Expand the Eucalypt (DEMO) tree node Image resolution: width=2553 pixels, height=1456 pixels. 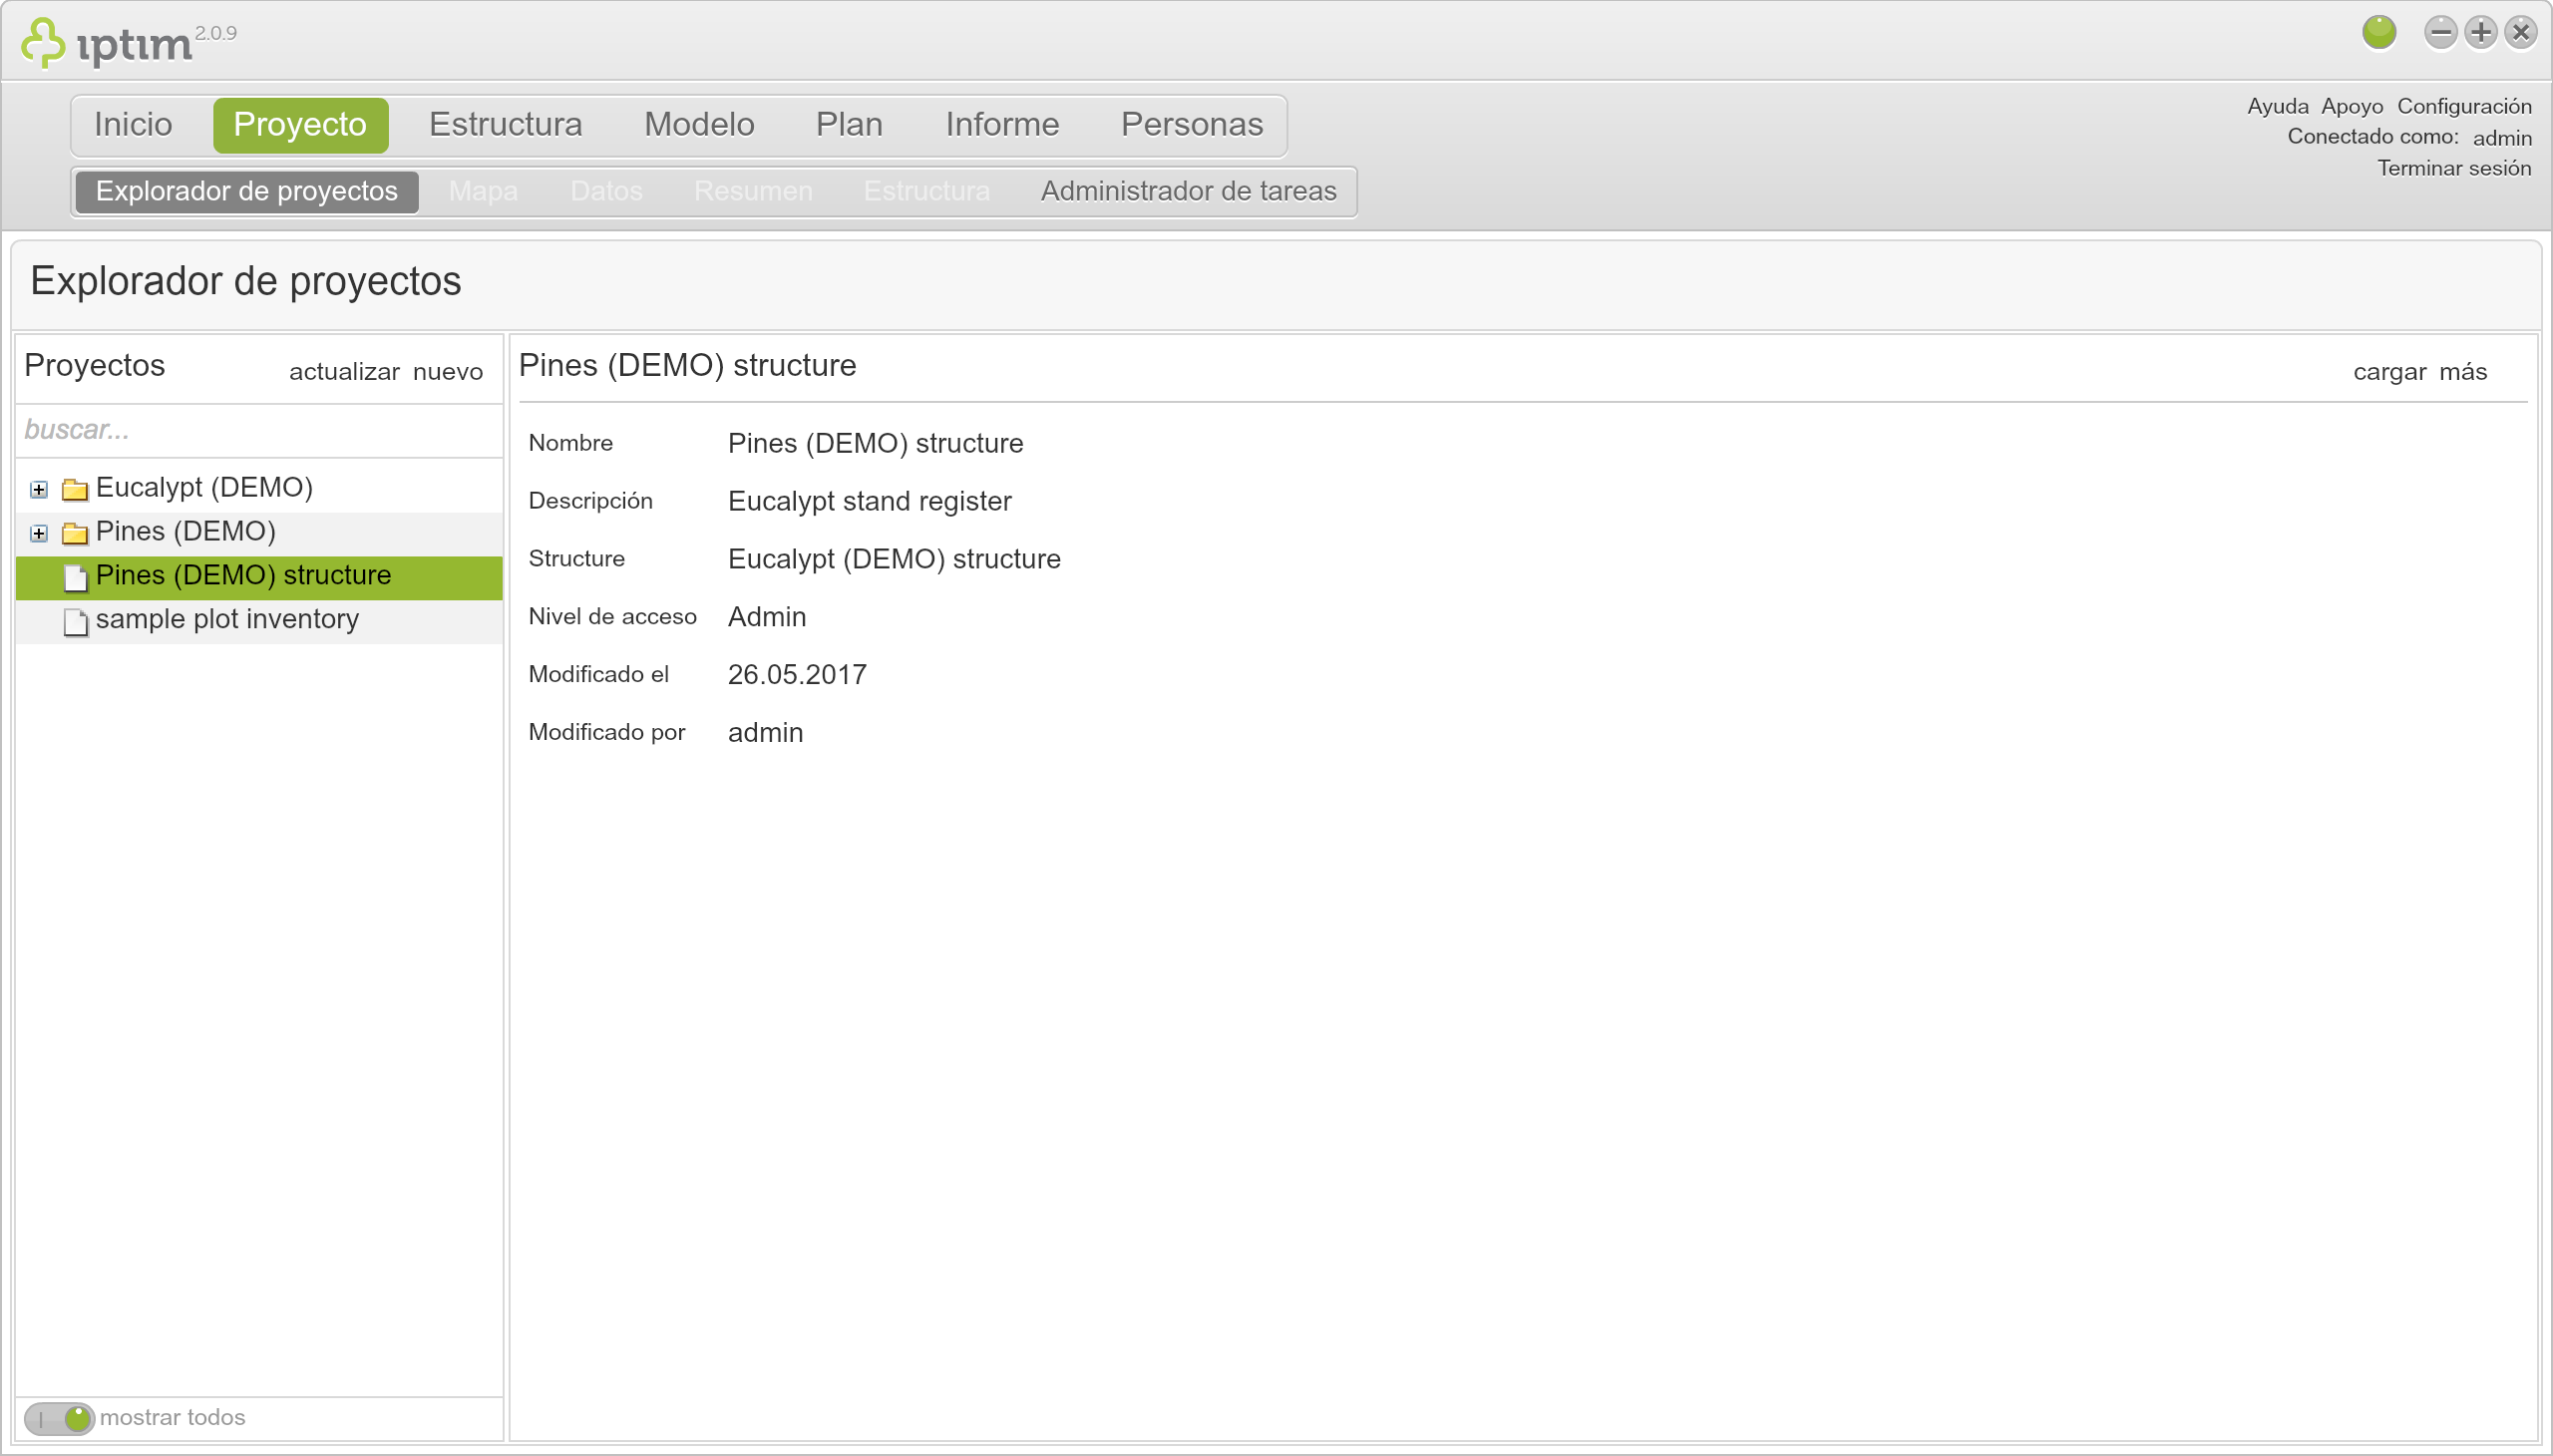(x=39, y=489)
